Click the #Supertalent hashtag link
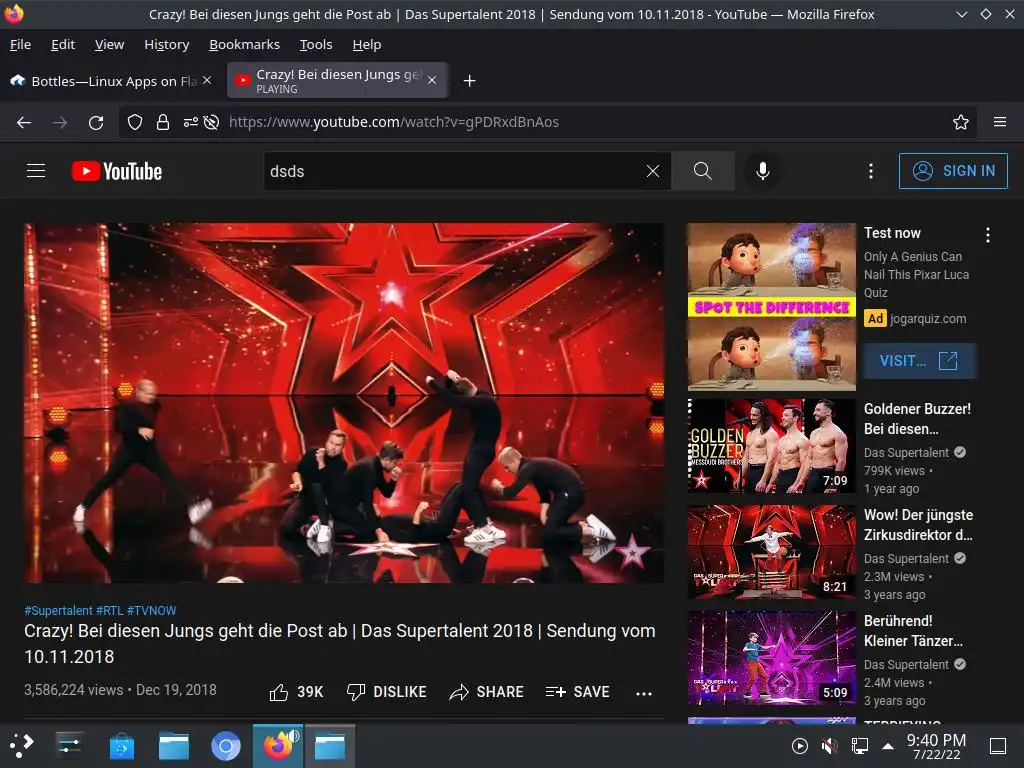Viewport: 1024px width, 768px height. pos(58,611)
